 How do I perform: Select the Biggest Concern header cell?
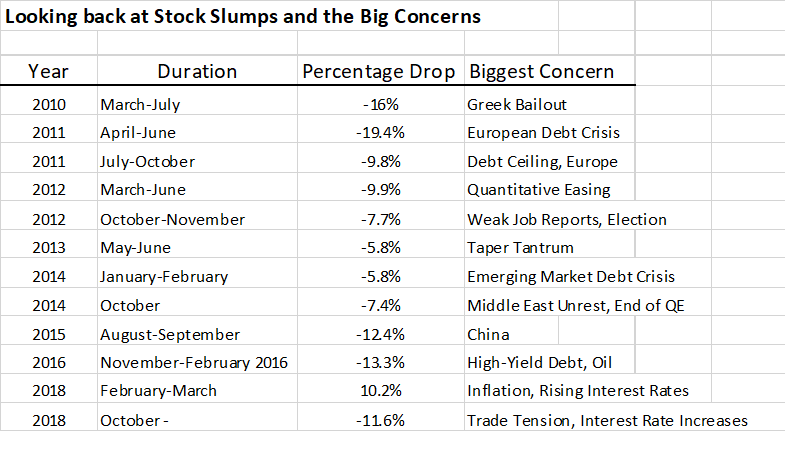[541, 72]
